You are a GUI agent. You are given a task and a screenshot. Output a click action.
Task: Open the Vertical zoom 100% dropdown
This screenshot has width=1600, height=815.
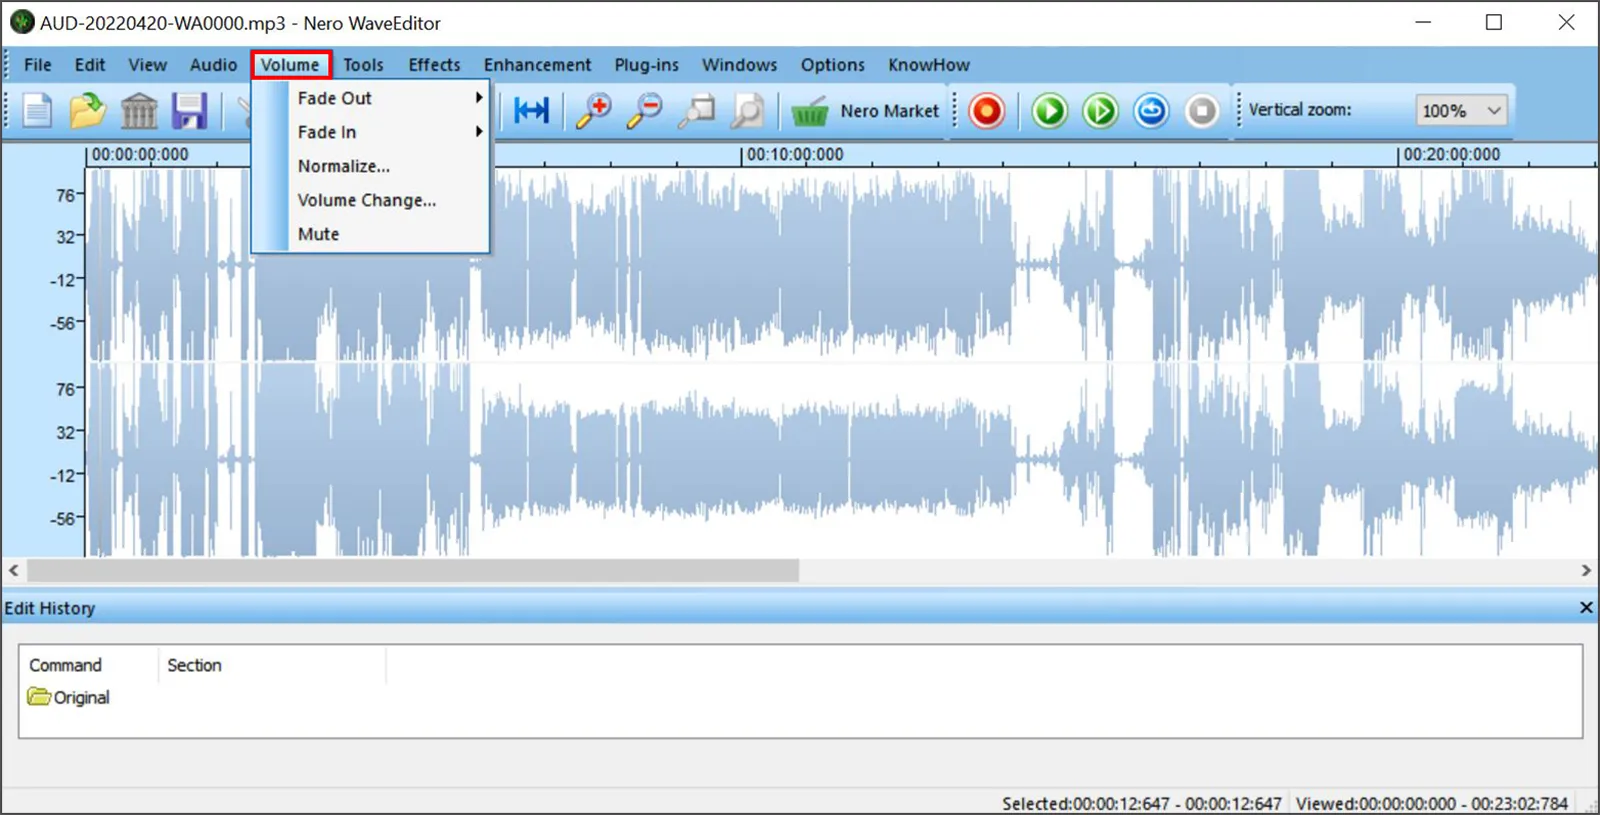tap(1461, 111)
